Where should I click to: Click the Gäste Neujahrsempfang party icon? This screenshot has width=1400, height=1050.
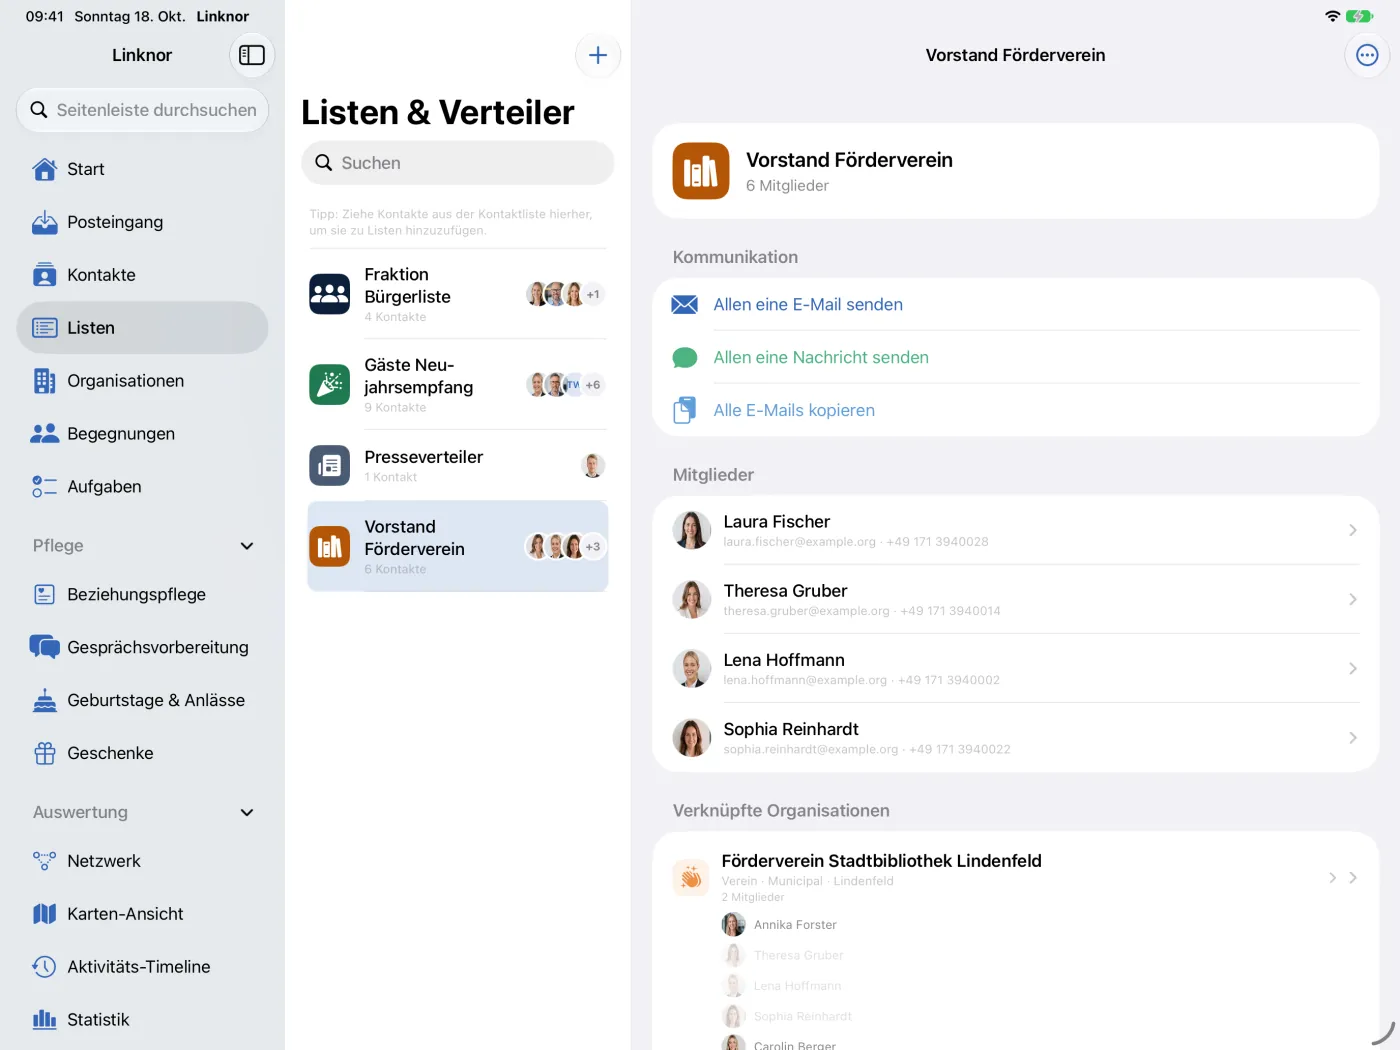tap(330, 385)
